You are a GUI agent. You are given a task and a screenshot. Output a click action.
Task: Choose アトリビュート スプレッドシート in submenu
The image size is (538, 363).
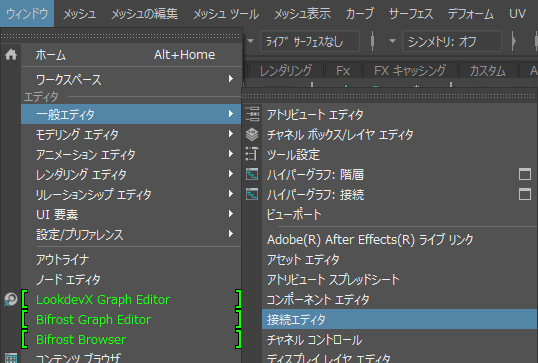click(x=400, y=279)
